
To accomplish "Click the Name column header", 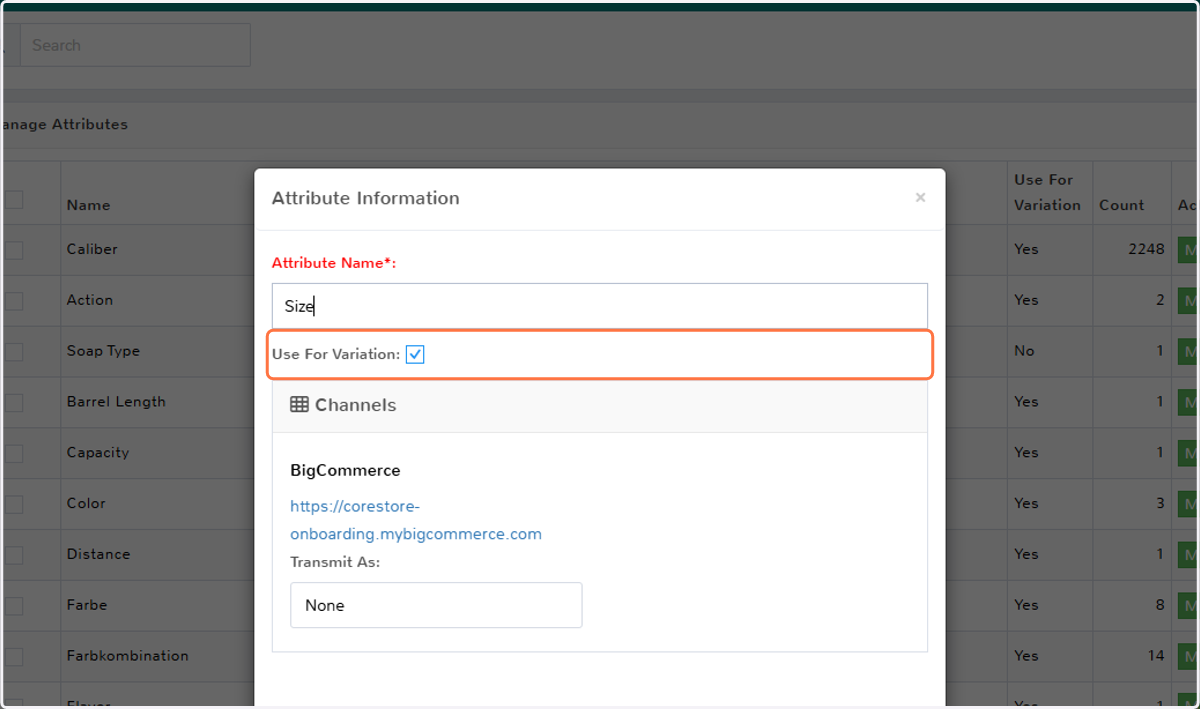I will tap(88, 205).
